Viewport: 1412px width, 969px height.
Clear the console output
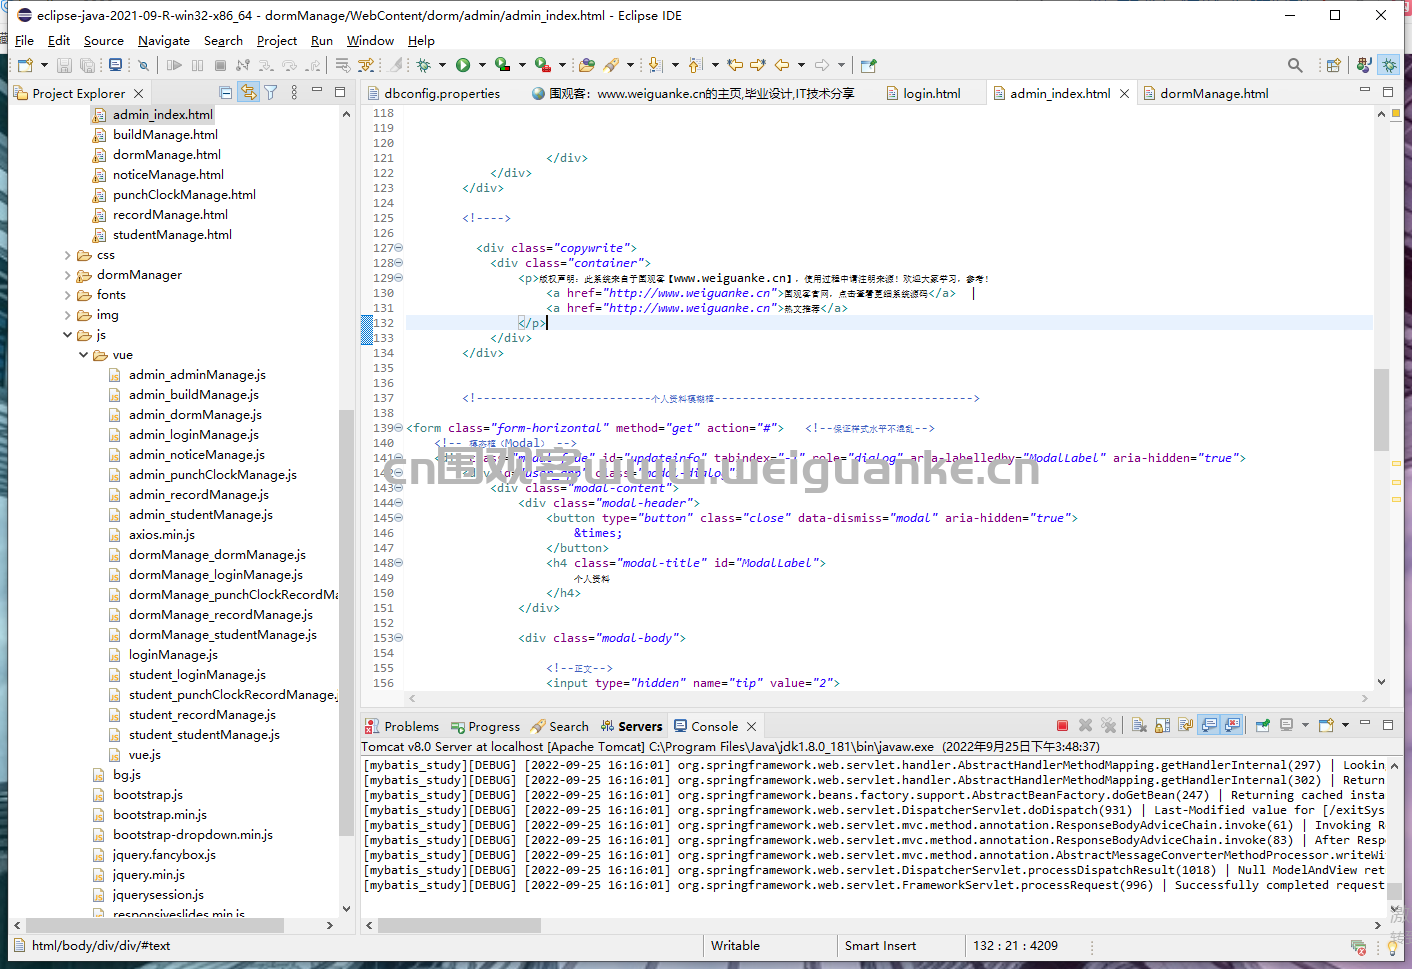pyautogui.click(x=1139, y=726)
